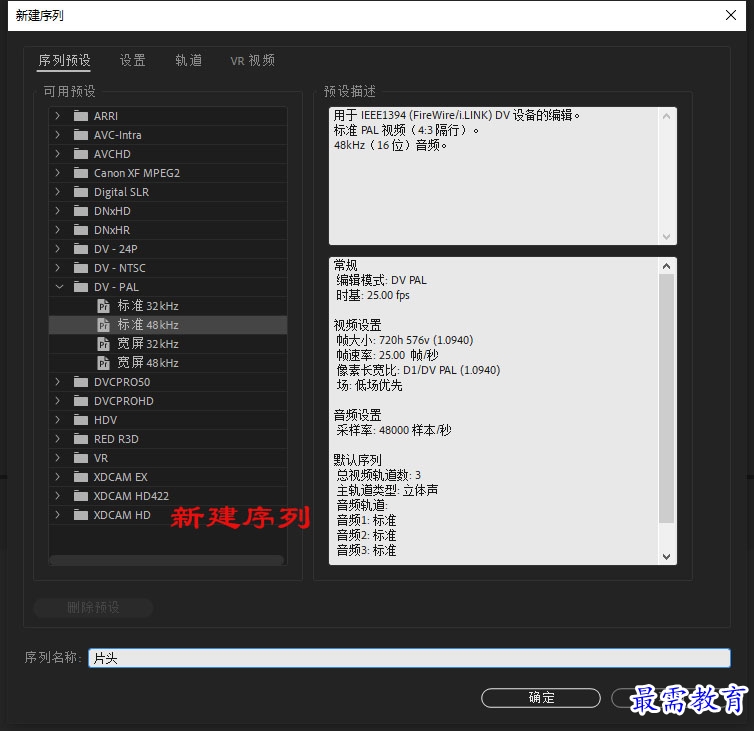Click the DV - 24P folder icon
754x731 pixels.
click(81, 249)
